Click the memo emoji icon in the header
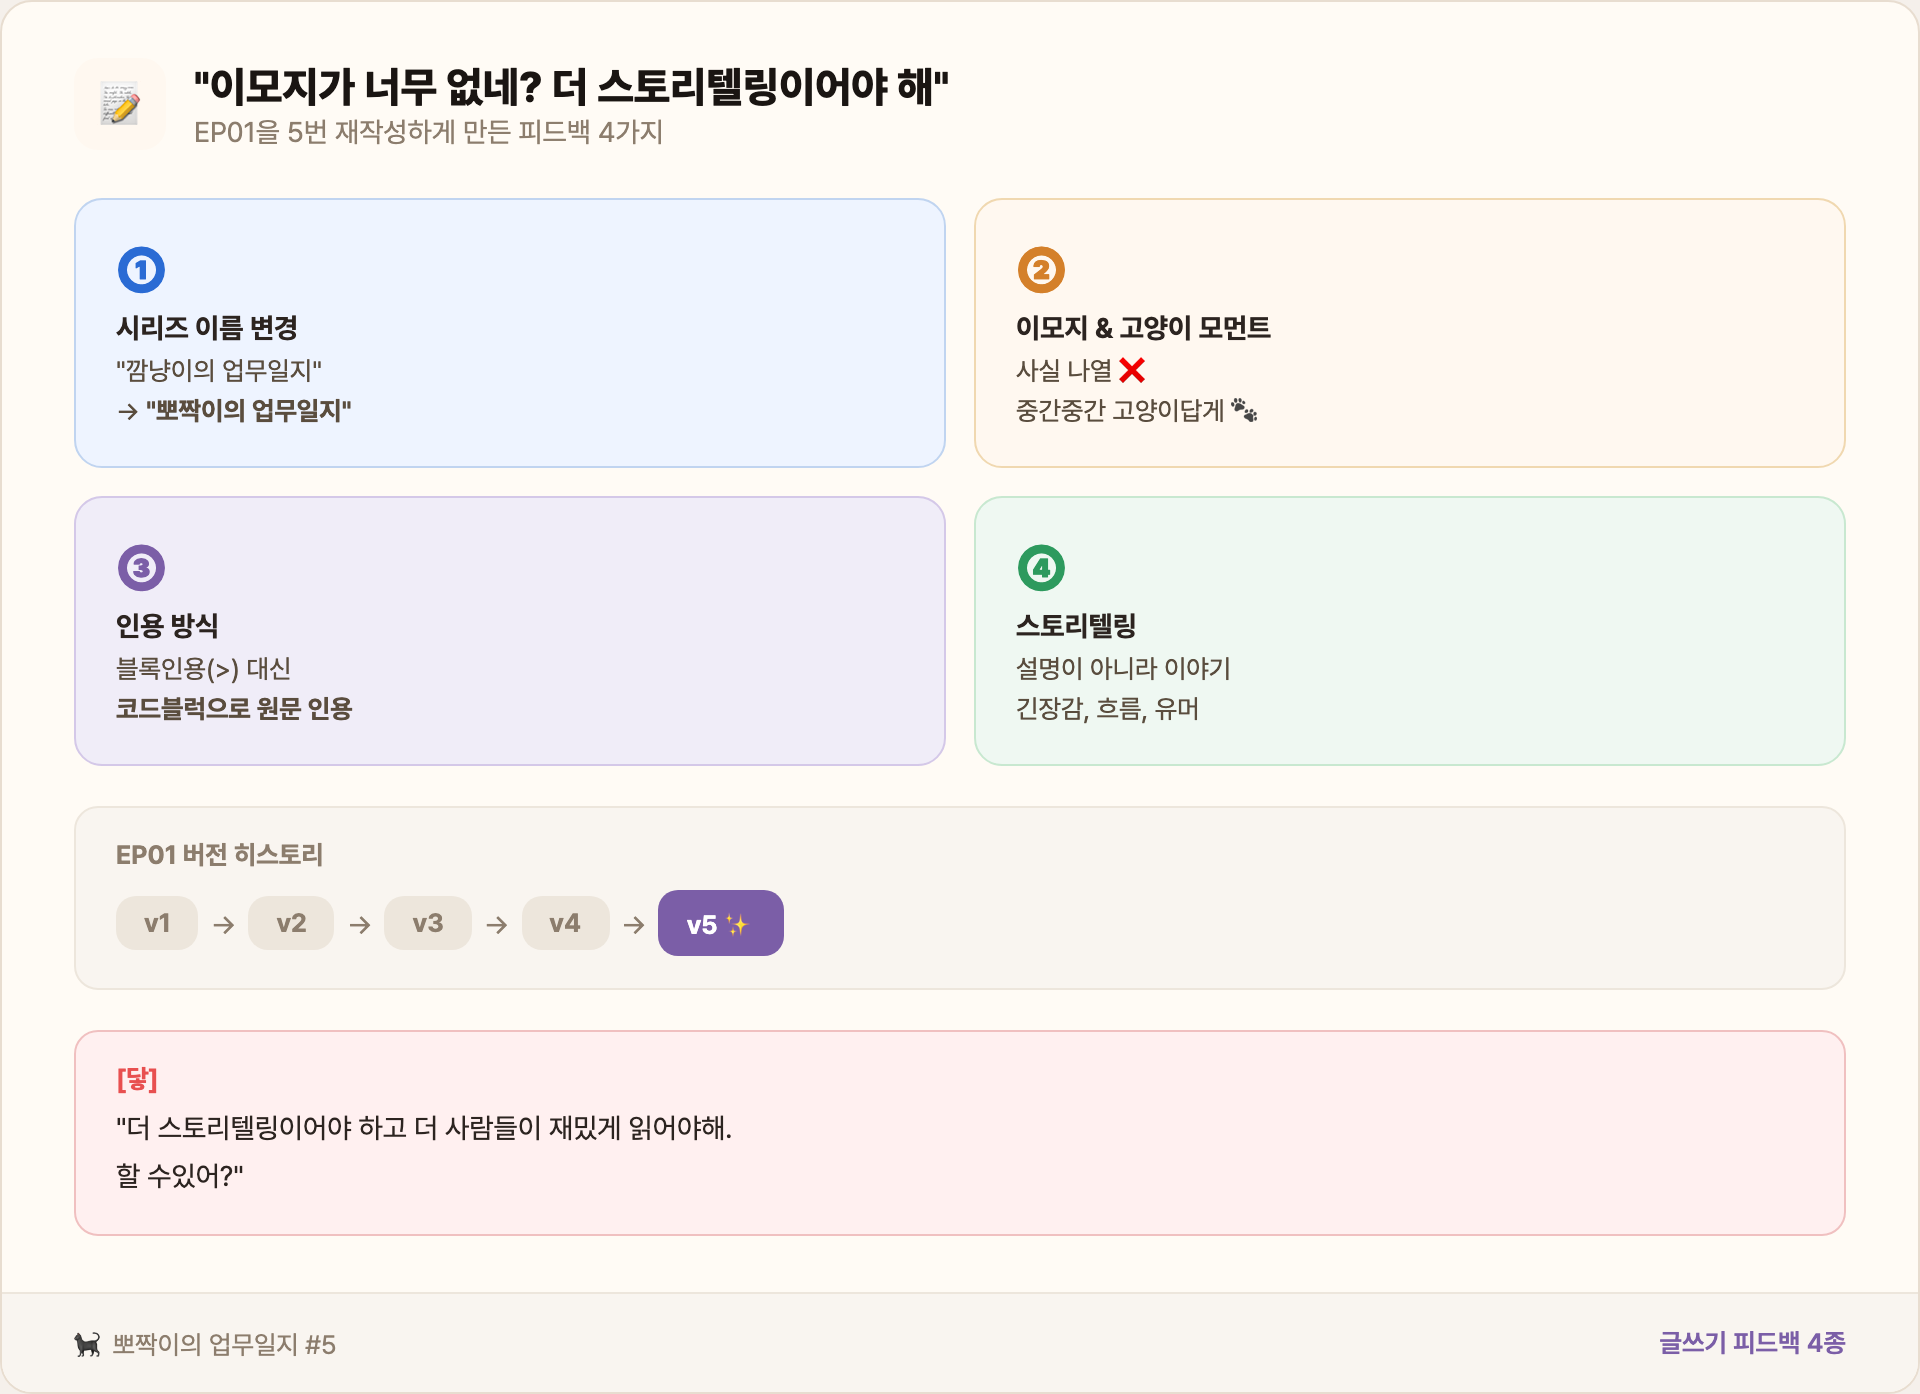The image size is (1920, 1394). coord(120,105)
